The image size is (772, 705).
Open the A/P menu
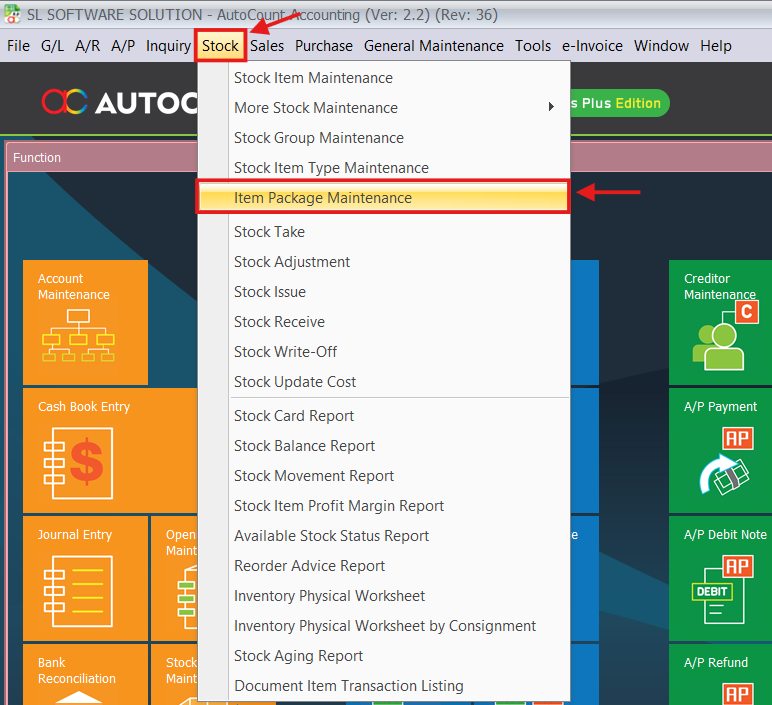pos(123,46)
